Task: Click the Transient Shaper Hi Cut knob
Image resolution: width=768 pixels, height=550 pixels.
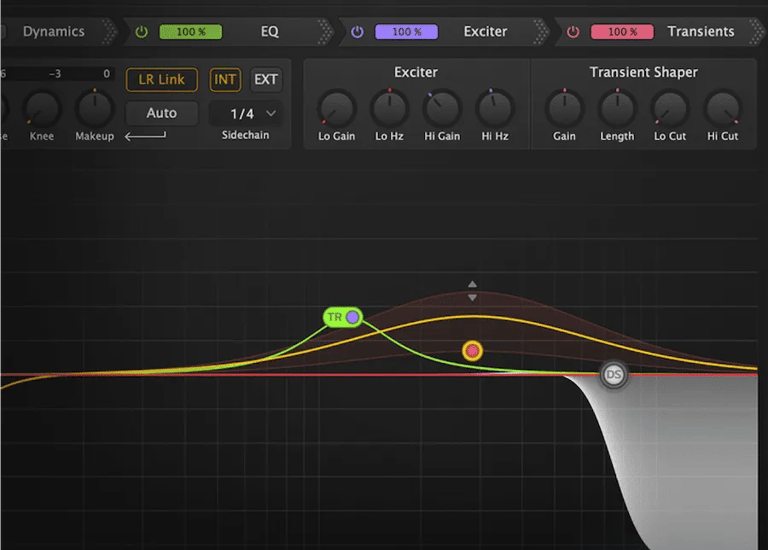Action: coord(723,109)
